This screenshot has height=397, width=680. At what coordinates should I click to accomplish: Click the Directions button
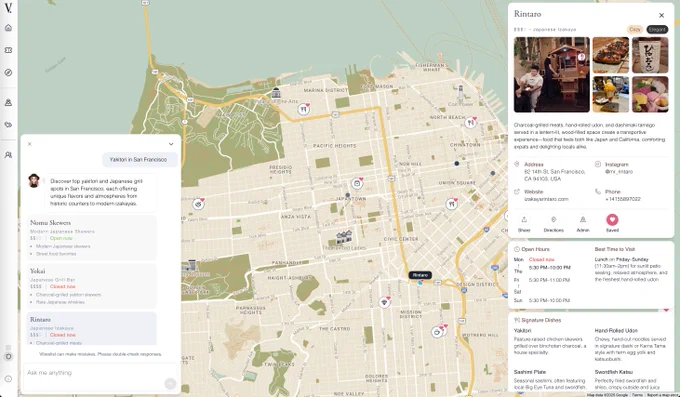pyautogui.click(x=553, y=224)
